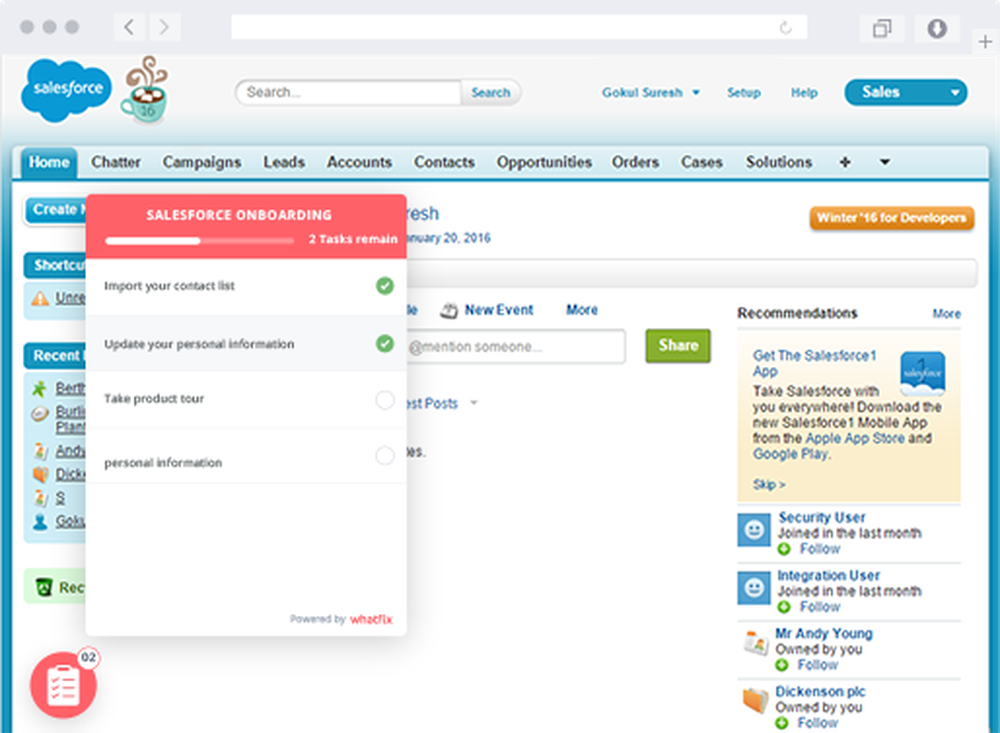Open the Orders tab
Viewport: 1000px width, 733px height.
pyautogui.click(x=635, y=162)
